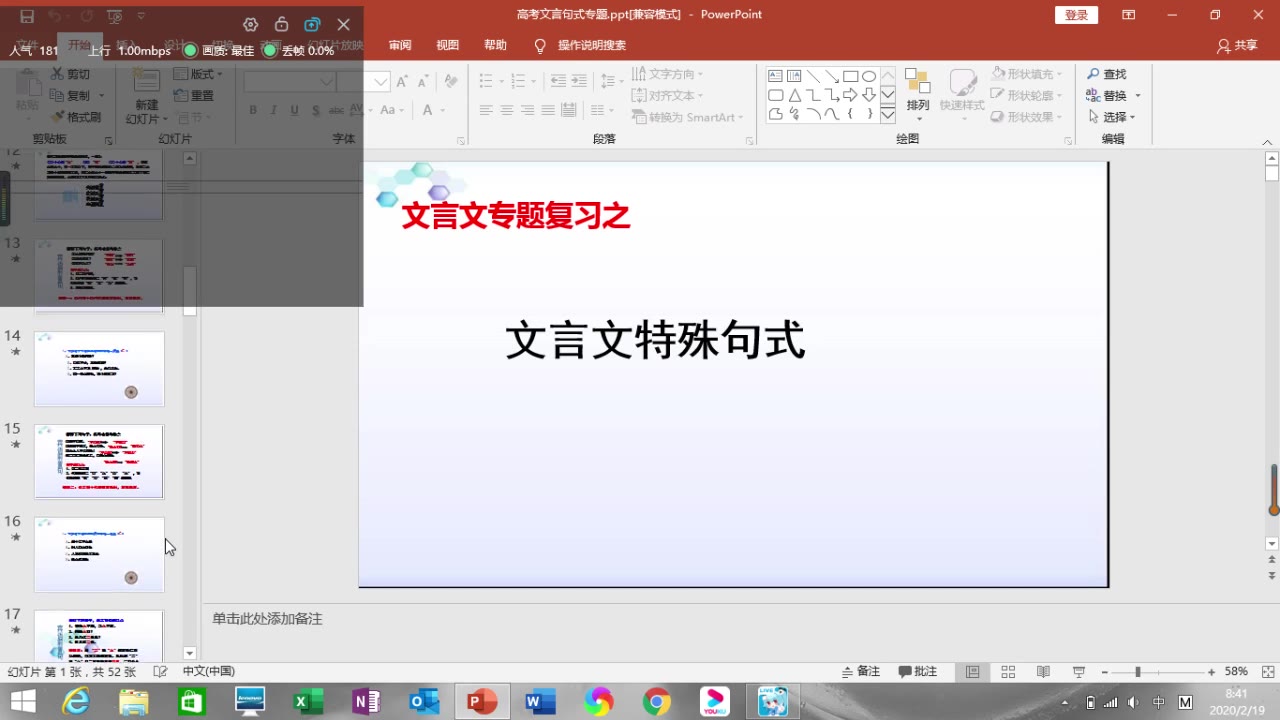The width and height of the screenshot is (1280, 720).
Task: Click the Cut (剪切) button
Action: tap(70, 74)
